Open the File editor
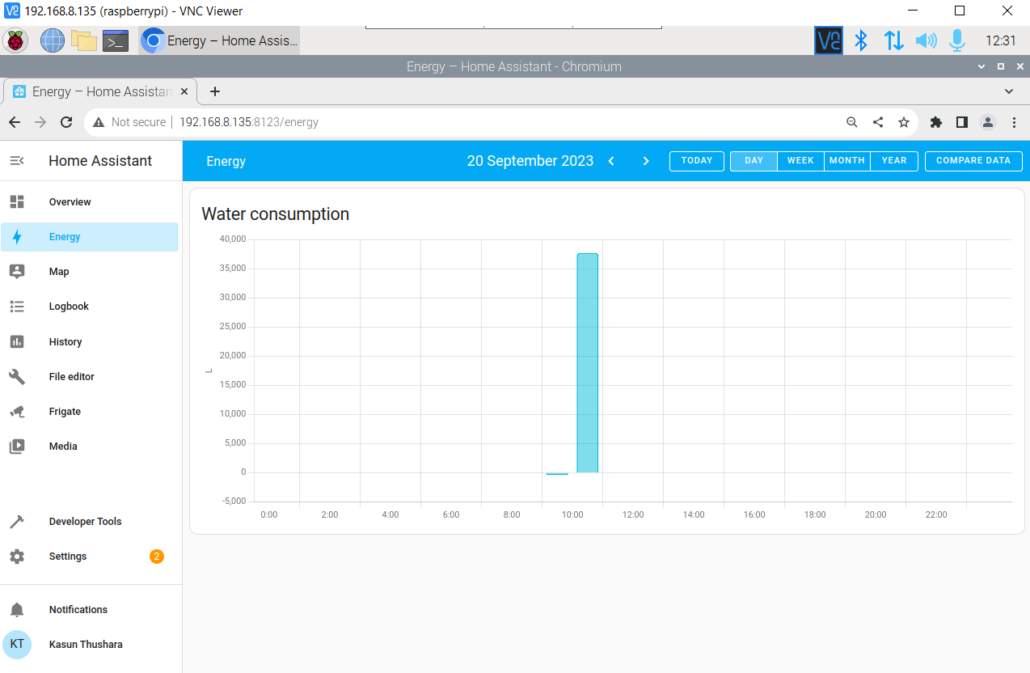This screenshot has width=1030, height=673. 71,377
